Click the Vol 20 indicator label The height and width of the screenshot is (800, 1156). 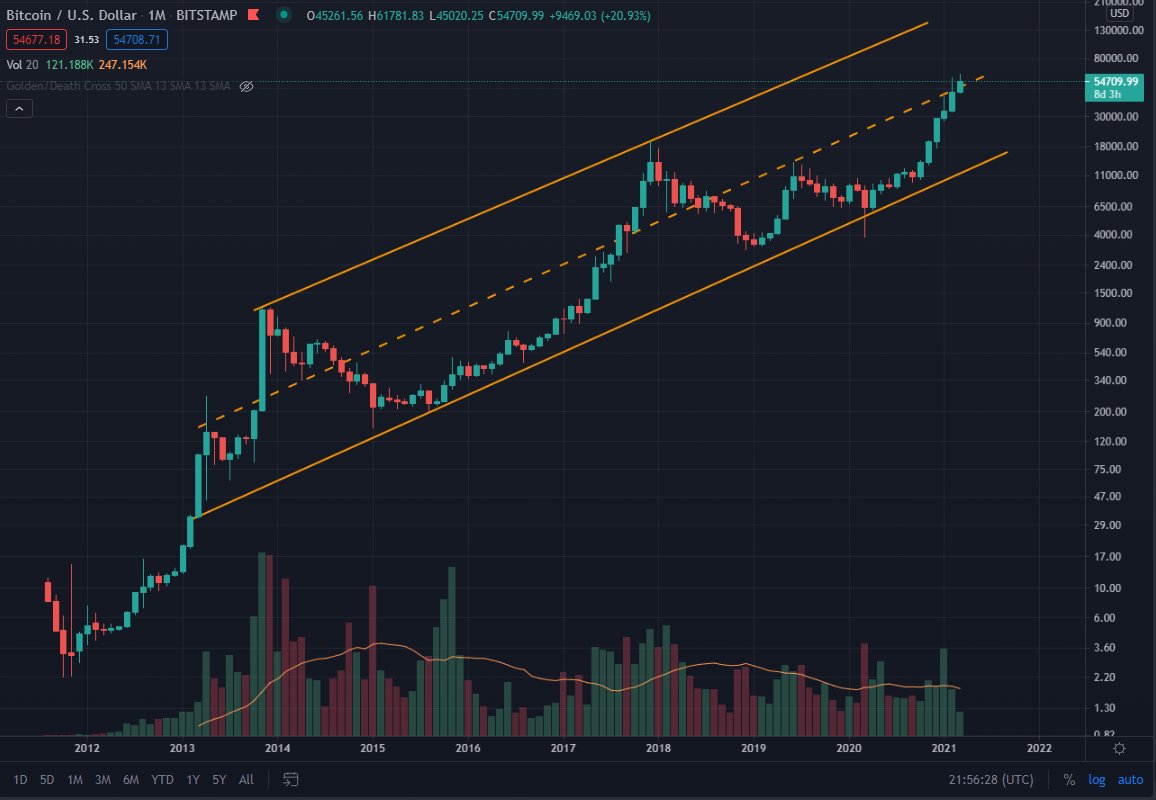tap(22, 65)
